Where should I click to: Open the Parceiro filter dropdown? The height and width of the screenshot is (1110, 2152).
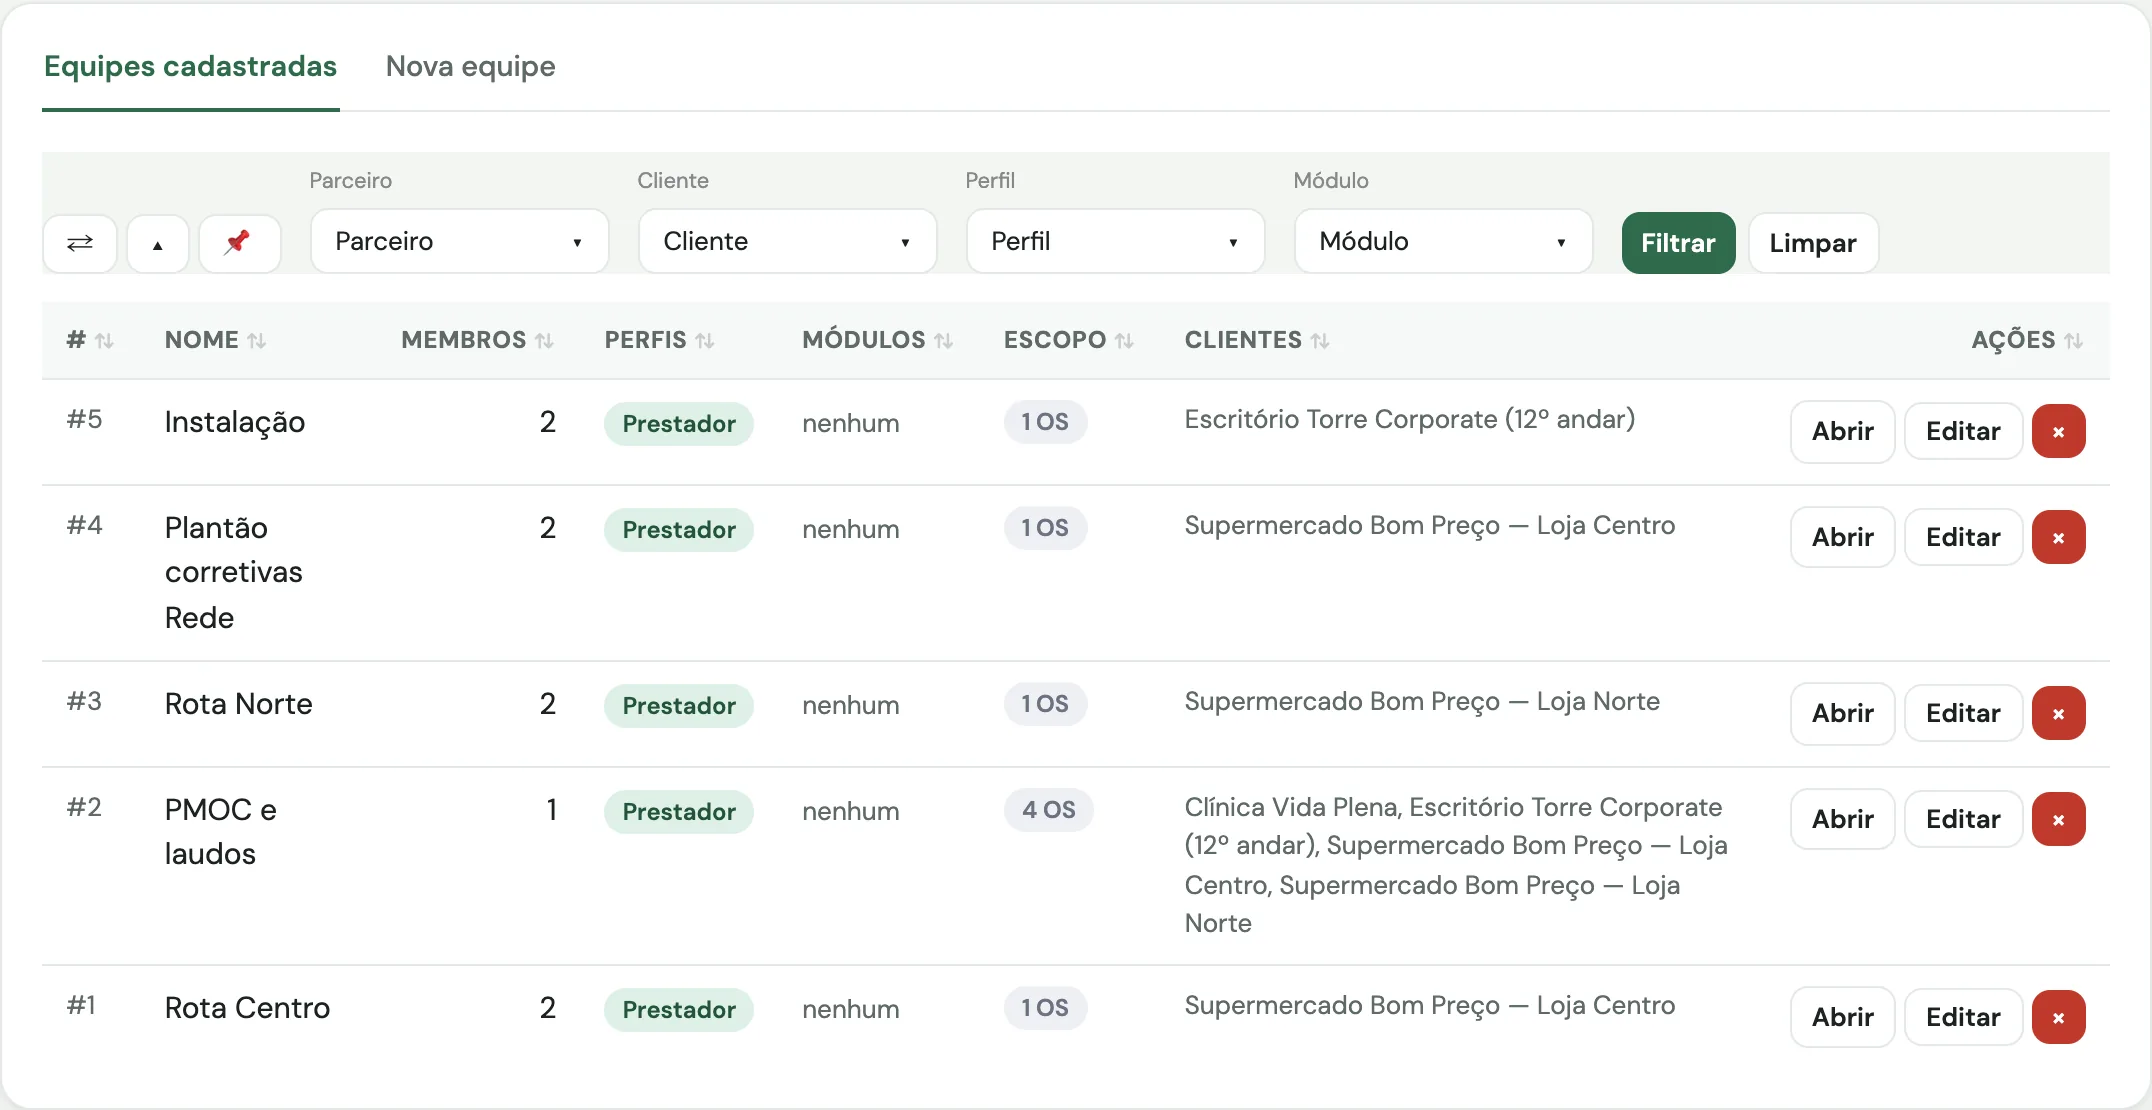coord(460,241)
